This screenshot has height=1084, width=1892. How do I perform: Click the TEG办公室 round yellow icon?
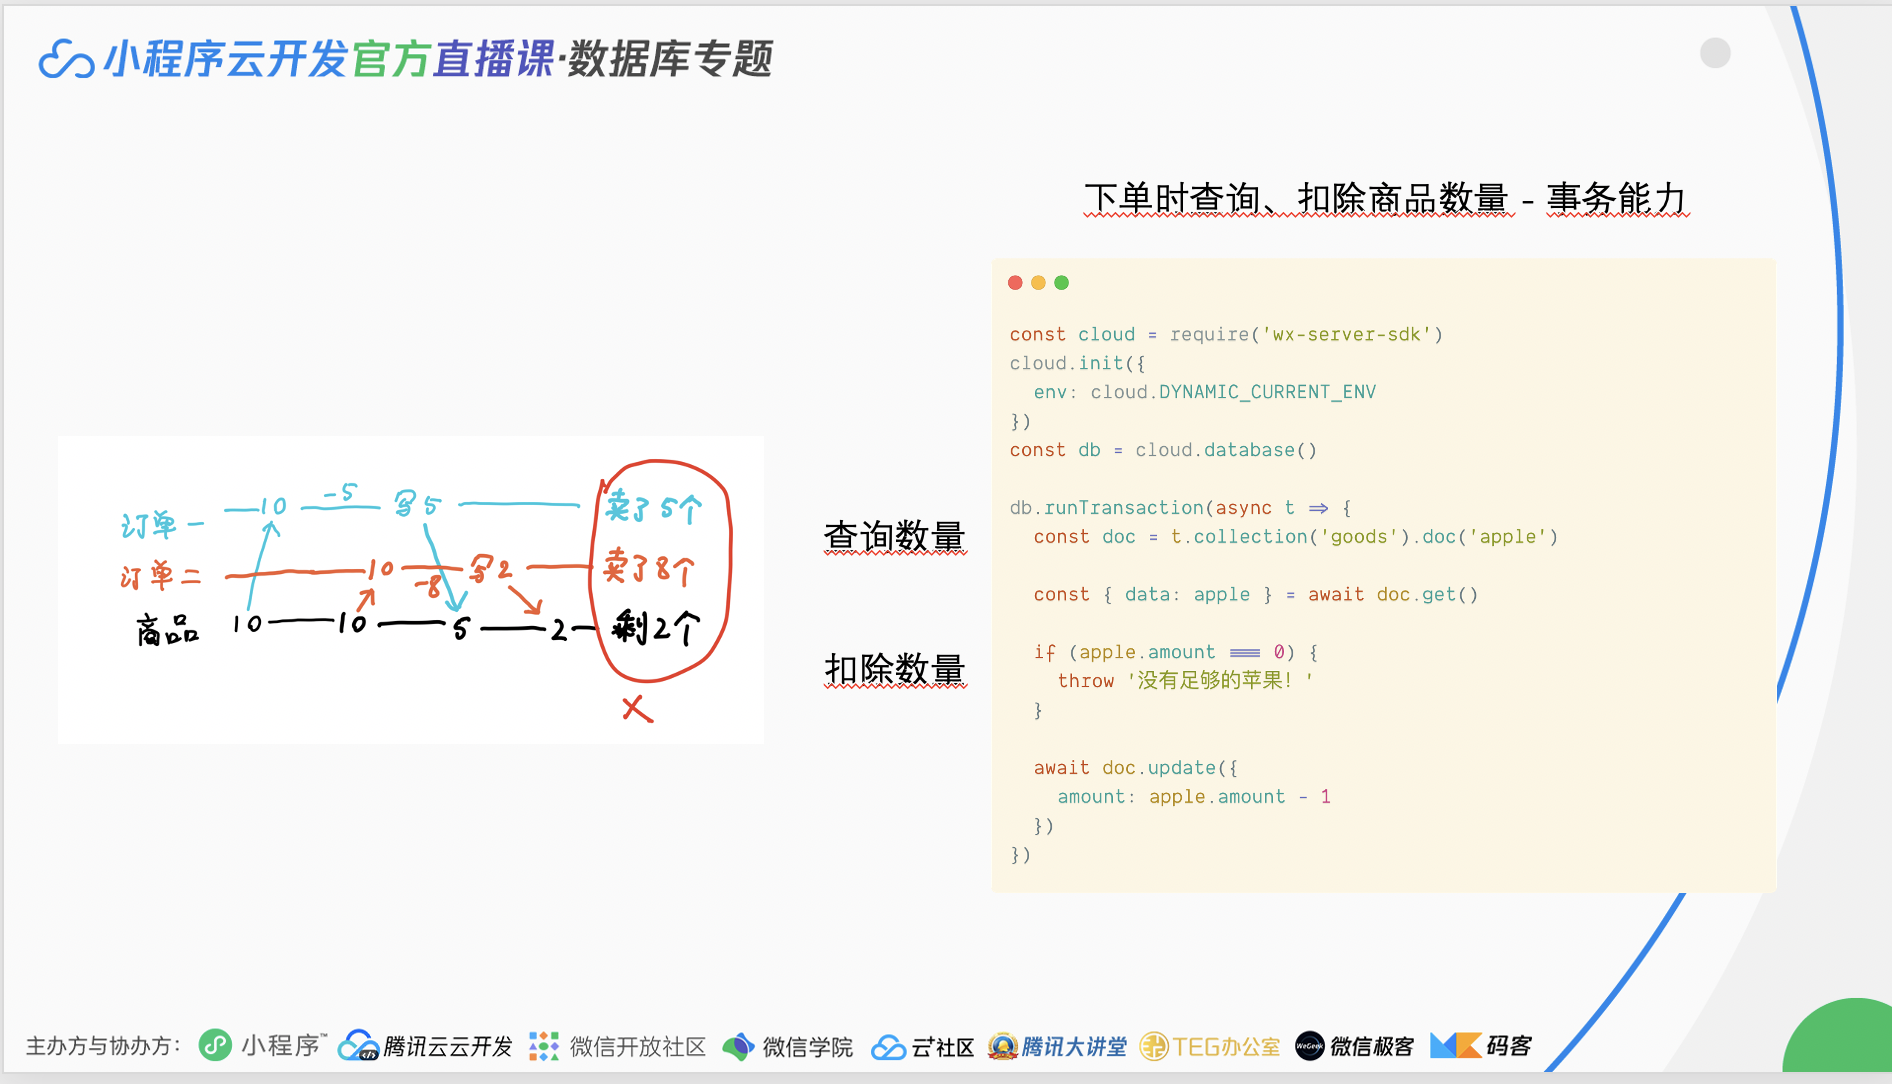(x=1154, y=1046)
